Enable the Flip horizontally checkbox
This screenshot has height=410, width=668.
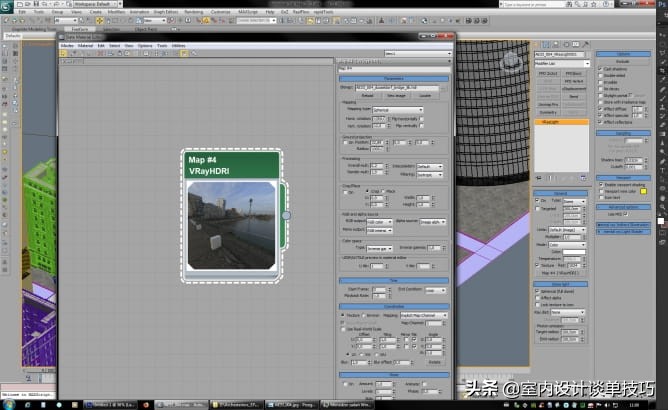[421, 119]
